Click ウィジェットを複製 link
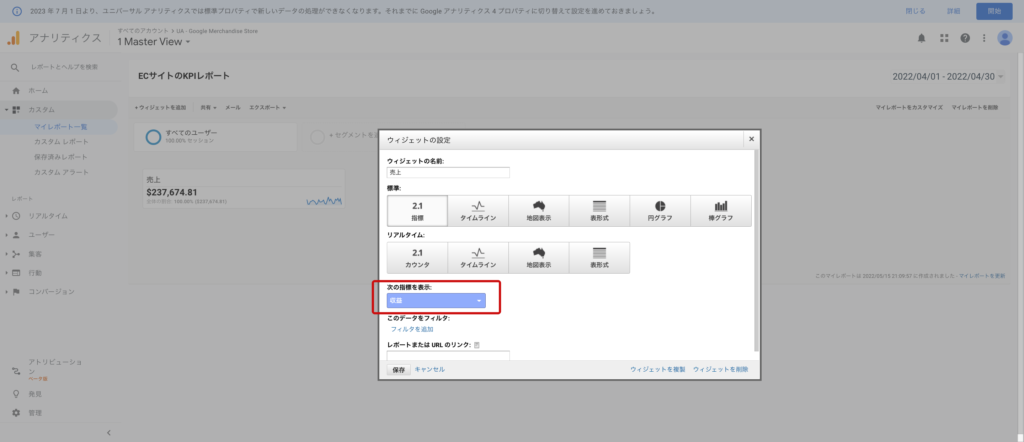 click(658, 370)
